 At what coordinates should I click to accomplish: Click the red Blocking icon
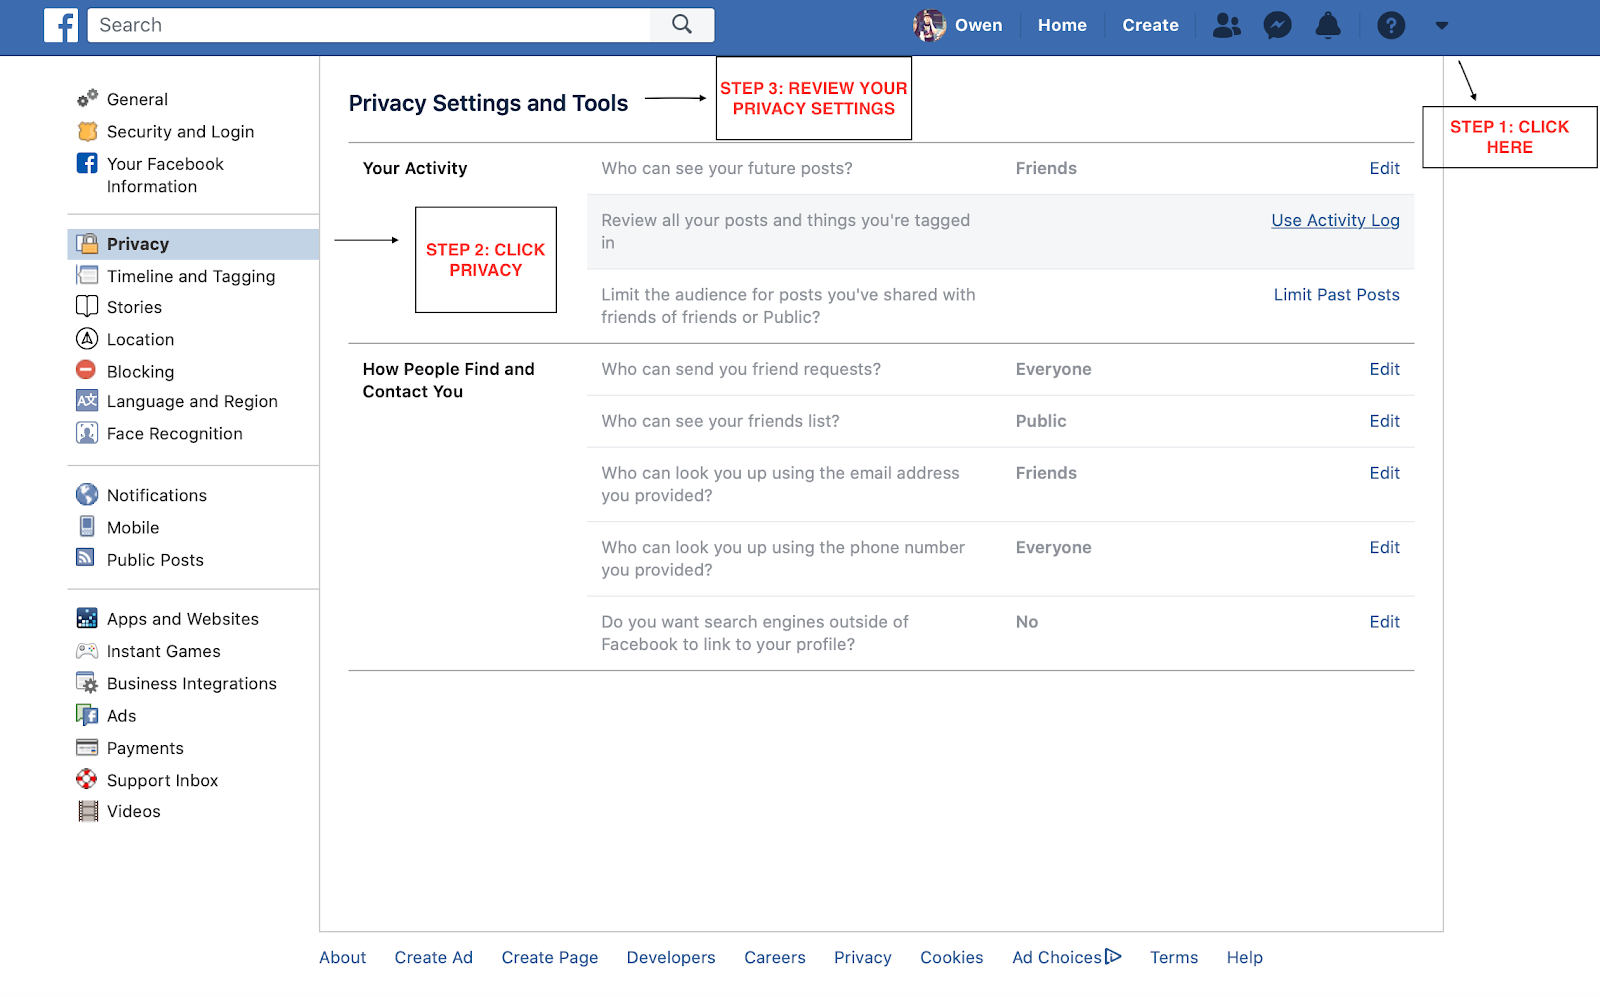(86, 370)
